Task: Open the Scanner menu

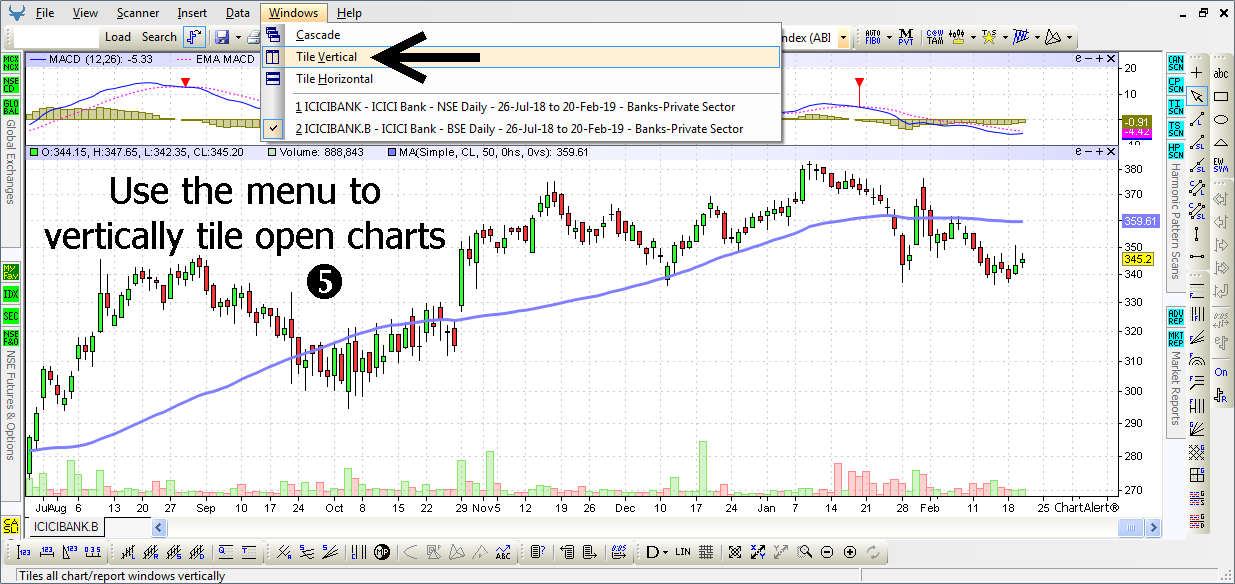Action: (137, 13)
